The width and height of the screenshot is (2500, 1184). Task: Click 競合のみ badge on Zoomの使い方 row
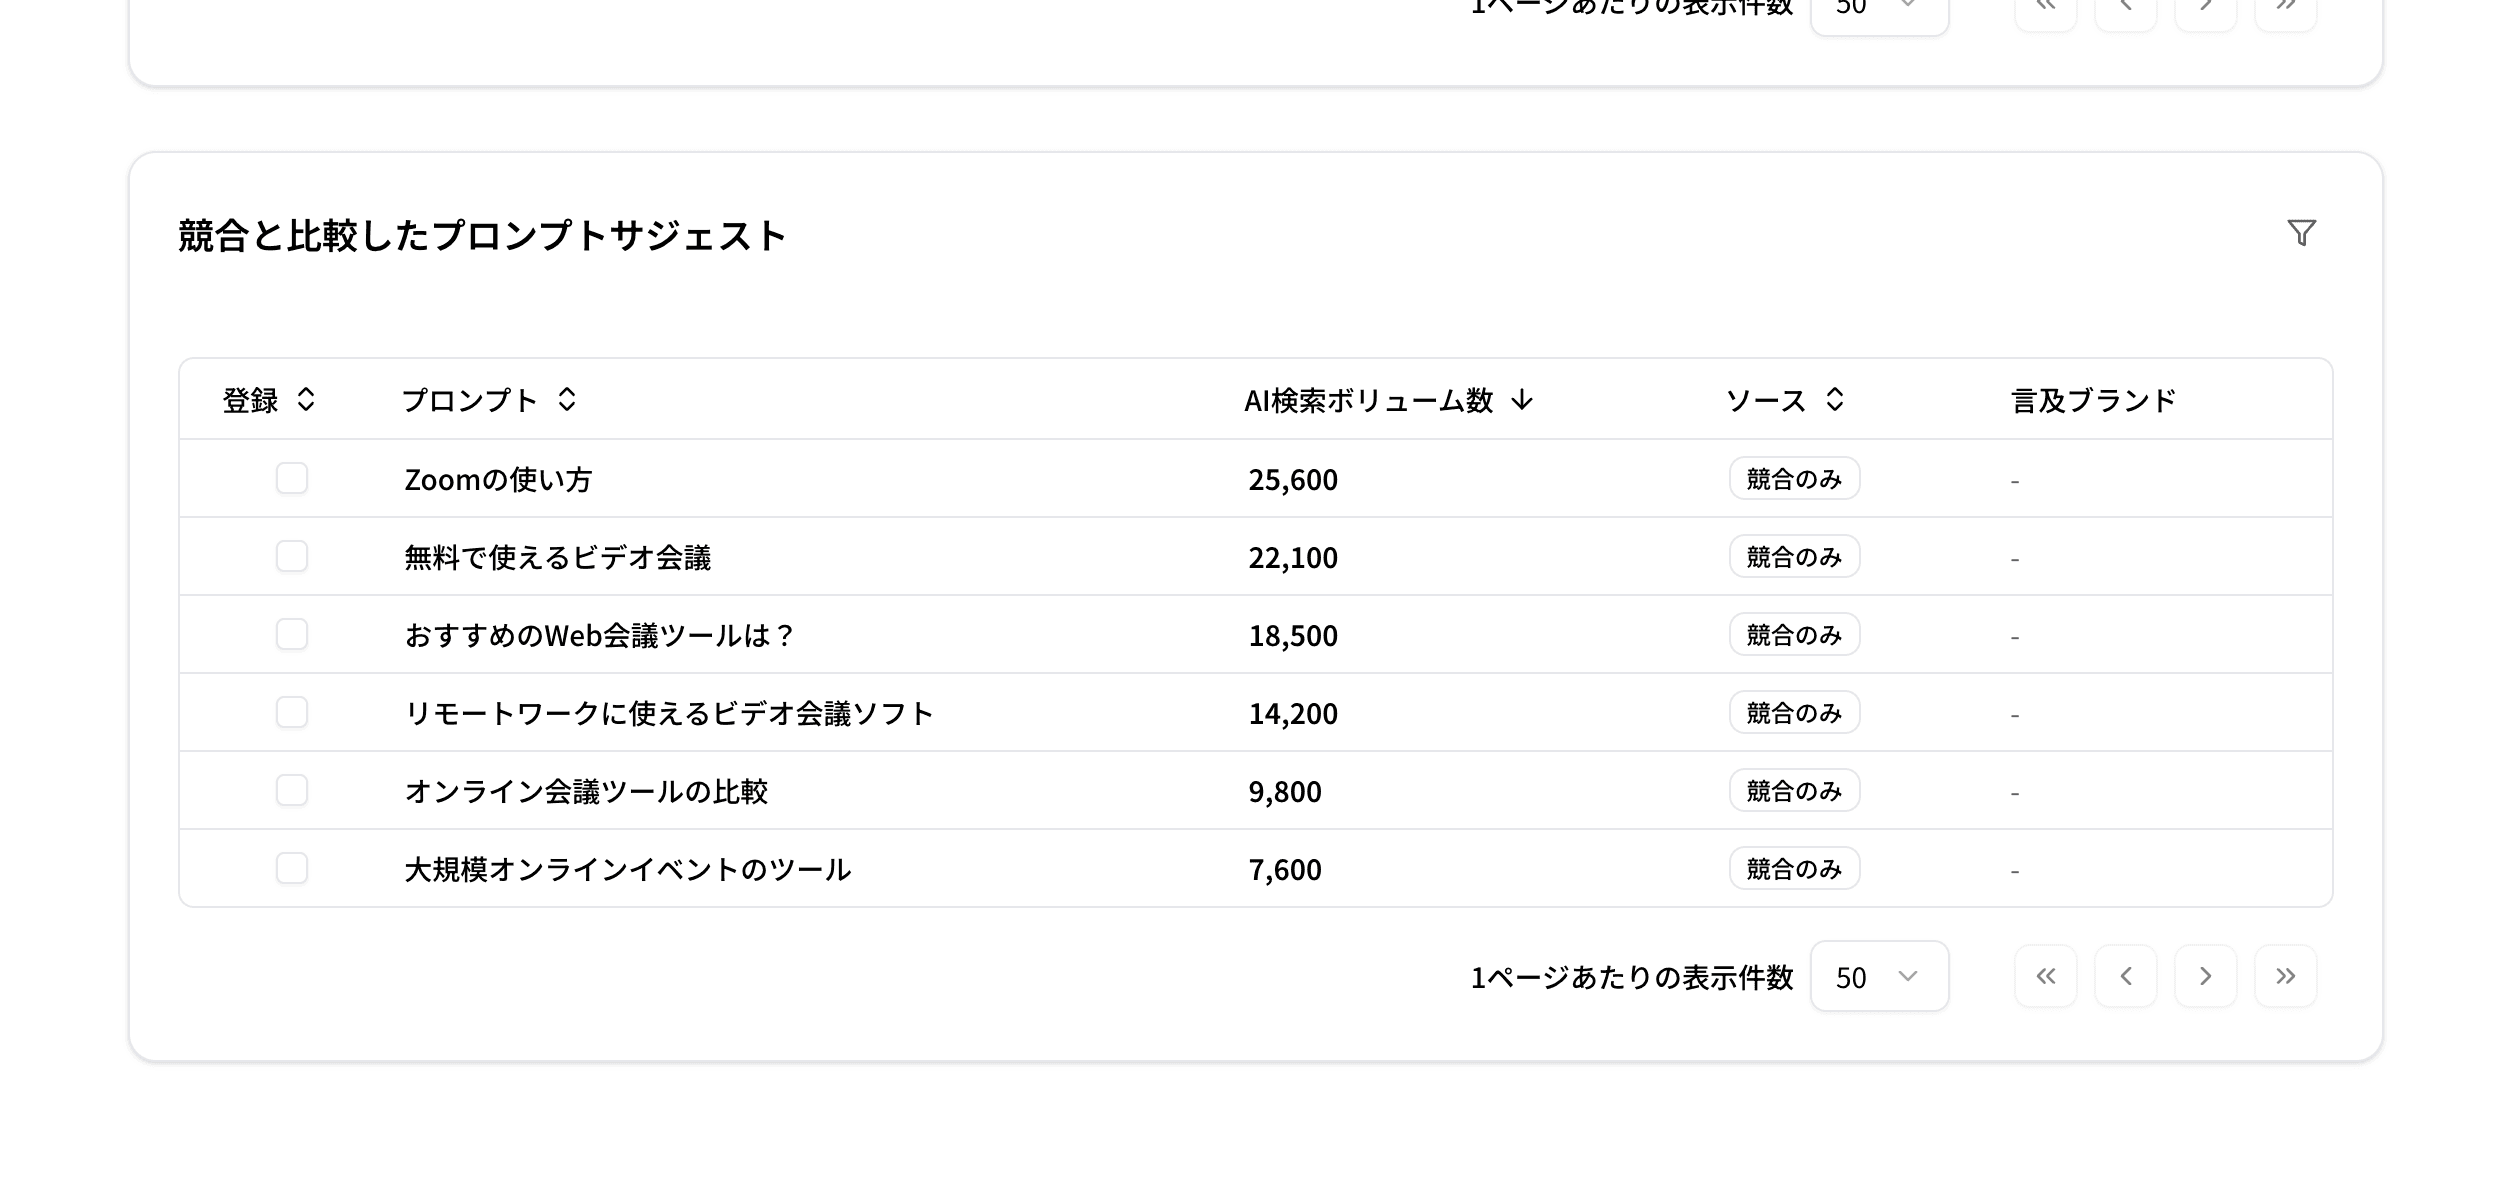pyautogui.click(x=1794, y=479)
